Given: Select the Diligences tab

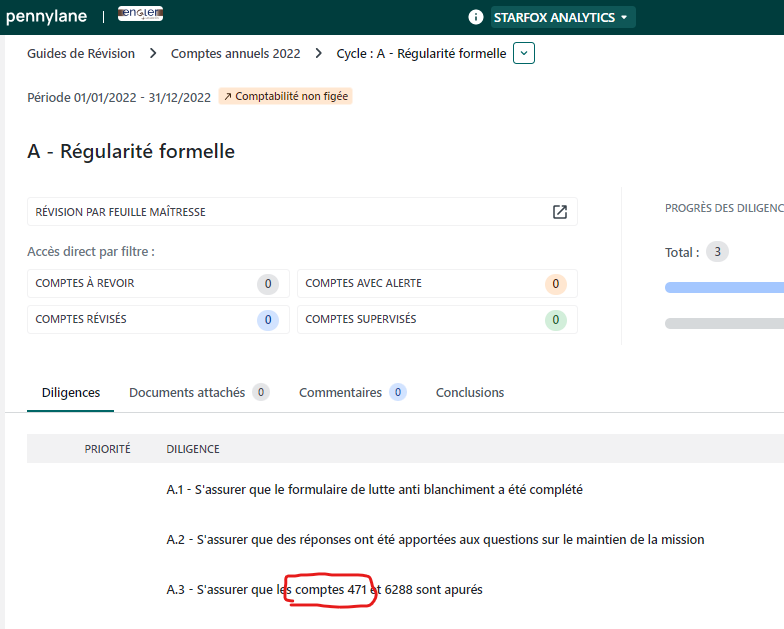Looking at the screenshot, I should point(71,393).
